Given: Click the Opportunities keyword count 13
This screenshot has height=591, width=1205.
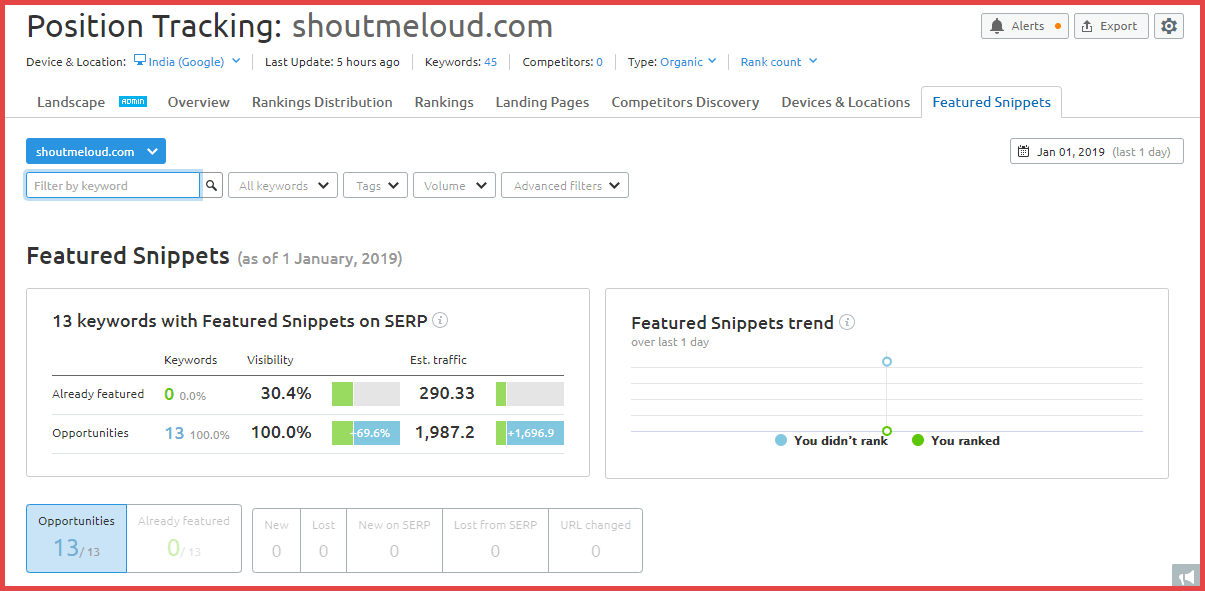Looking at the screenshot, I should 174,433.
